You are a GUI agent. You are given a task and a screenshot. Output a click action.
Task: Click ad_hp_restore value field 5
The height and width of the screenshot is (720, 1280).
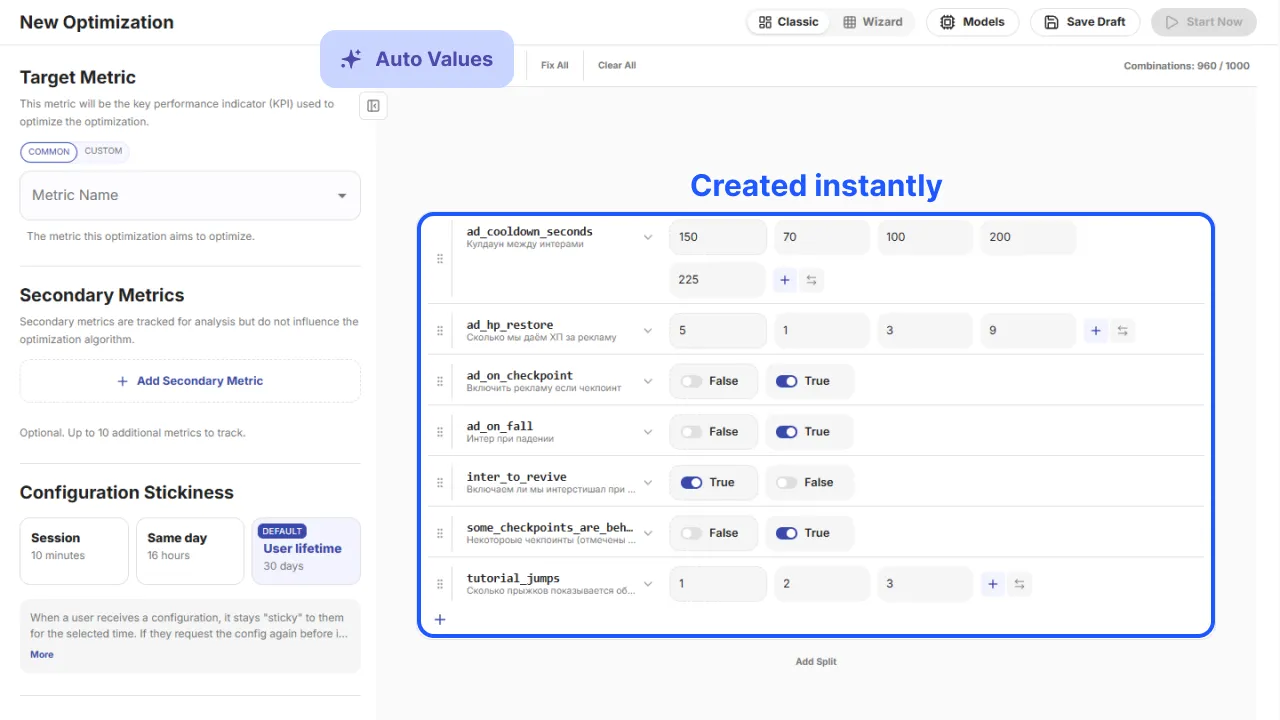(x=718, y=330)
